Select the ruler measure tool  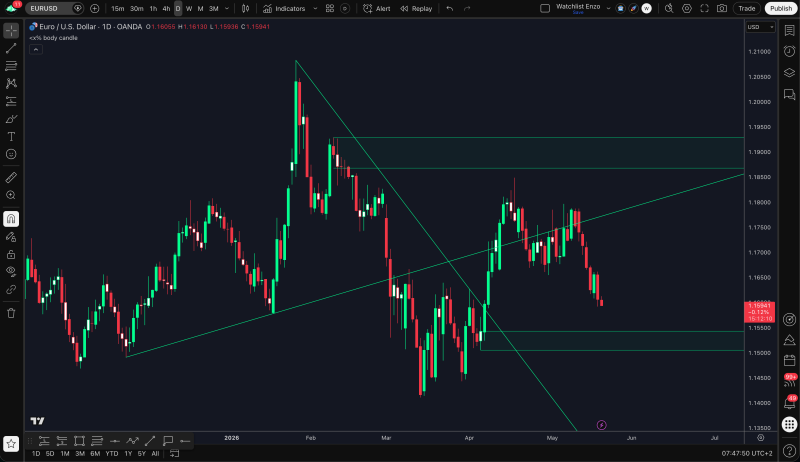11,177
